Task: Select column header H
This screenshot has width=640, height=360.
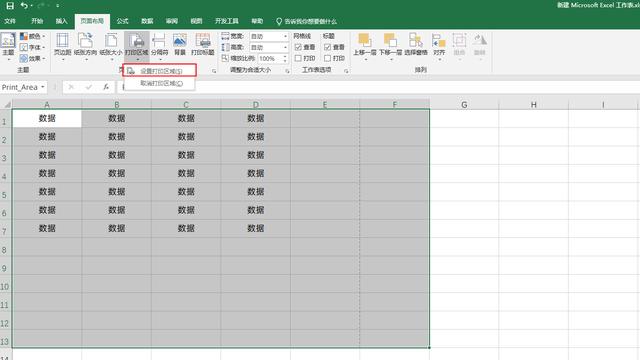Action: [533, 104]
